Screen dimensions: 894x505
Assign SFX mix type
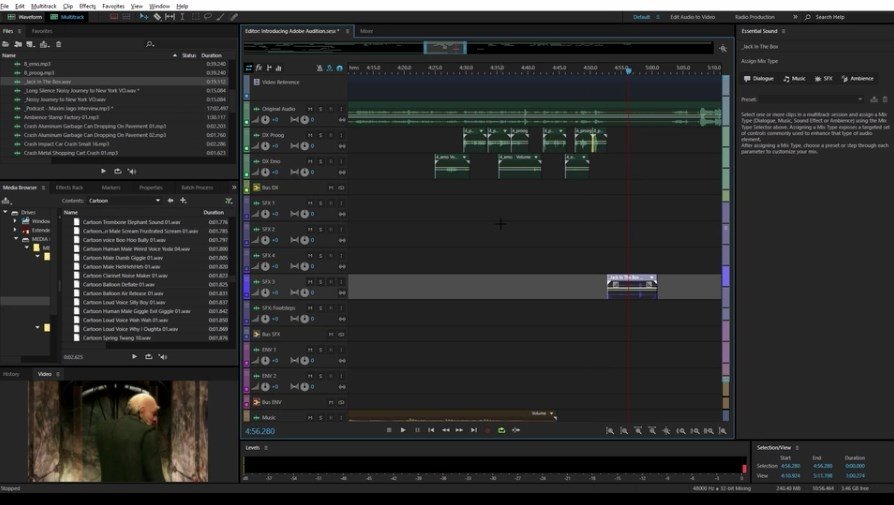(824, 79)
